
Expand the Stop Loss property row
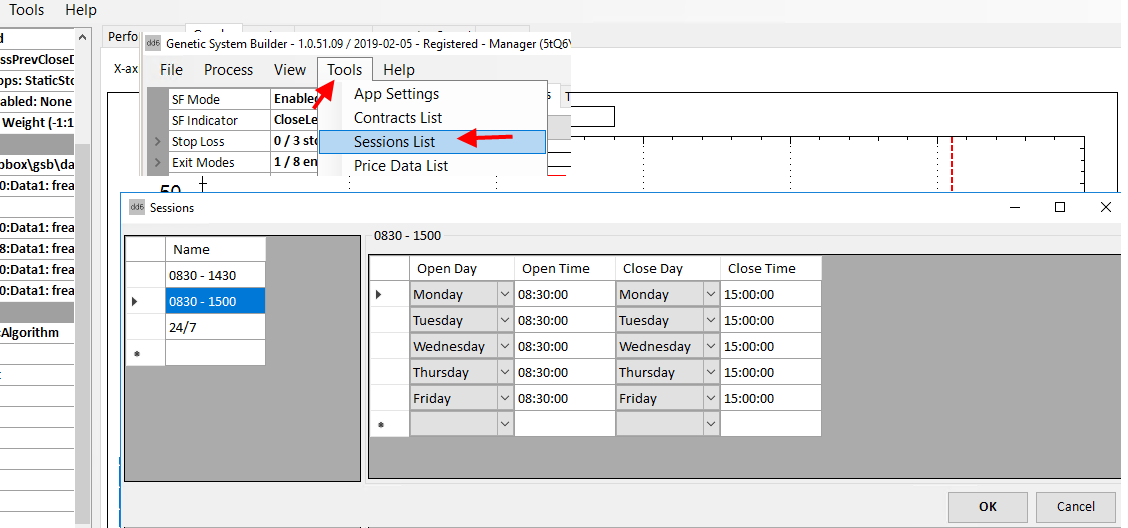tap(158, 142)
